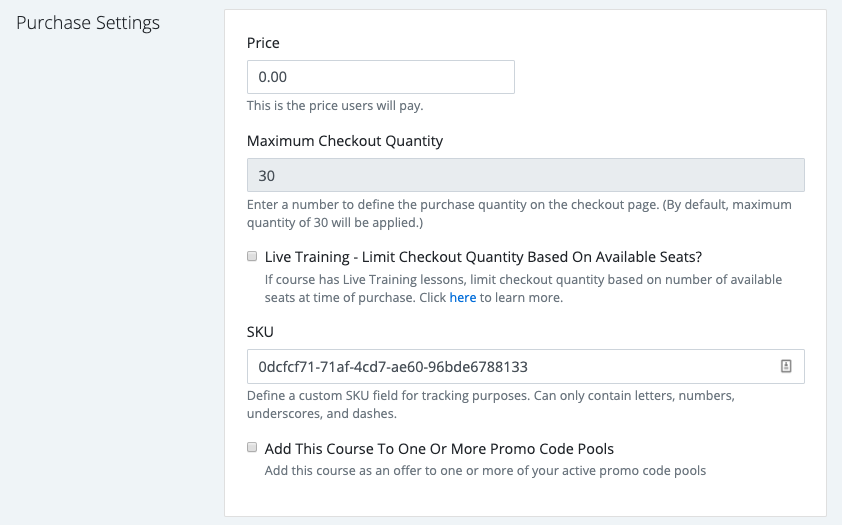Check Add This Course To Promo Code Pools
The image size is (842, 525).
point(252,447)
